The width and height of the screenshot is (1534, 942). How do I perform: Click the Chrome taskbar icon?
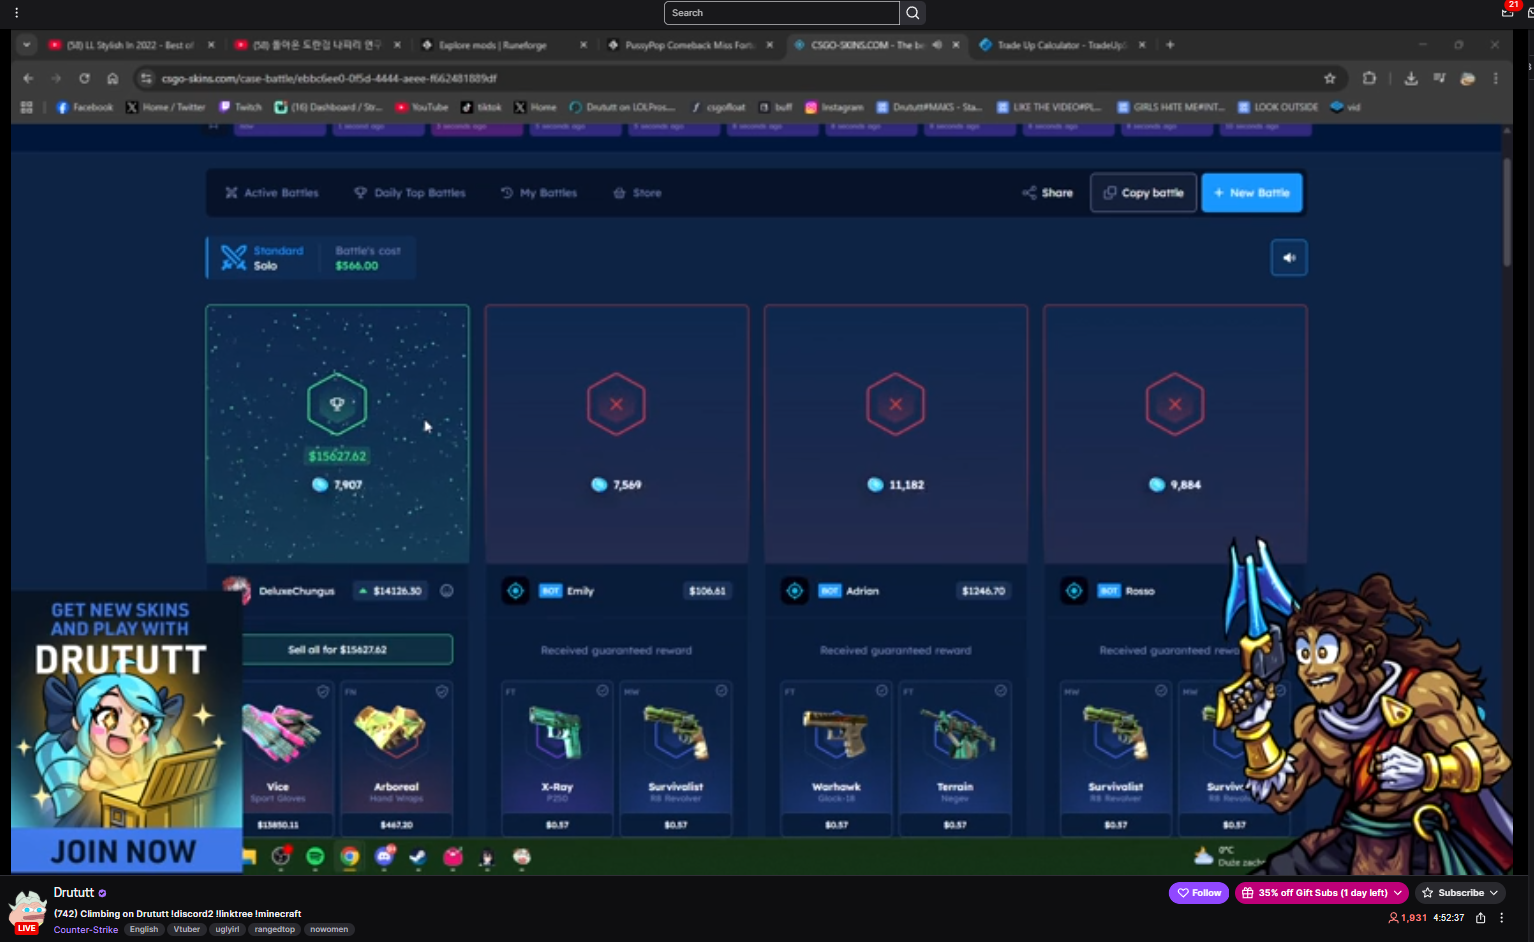349,856
